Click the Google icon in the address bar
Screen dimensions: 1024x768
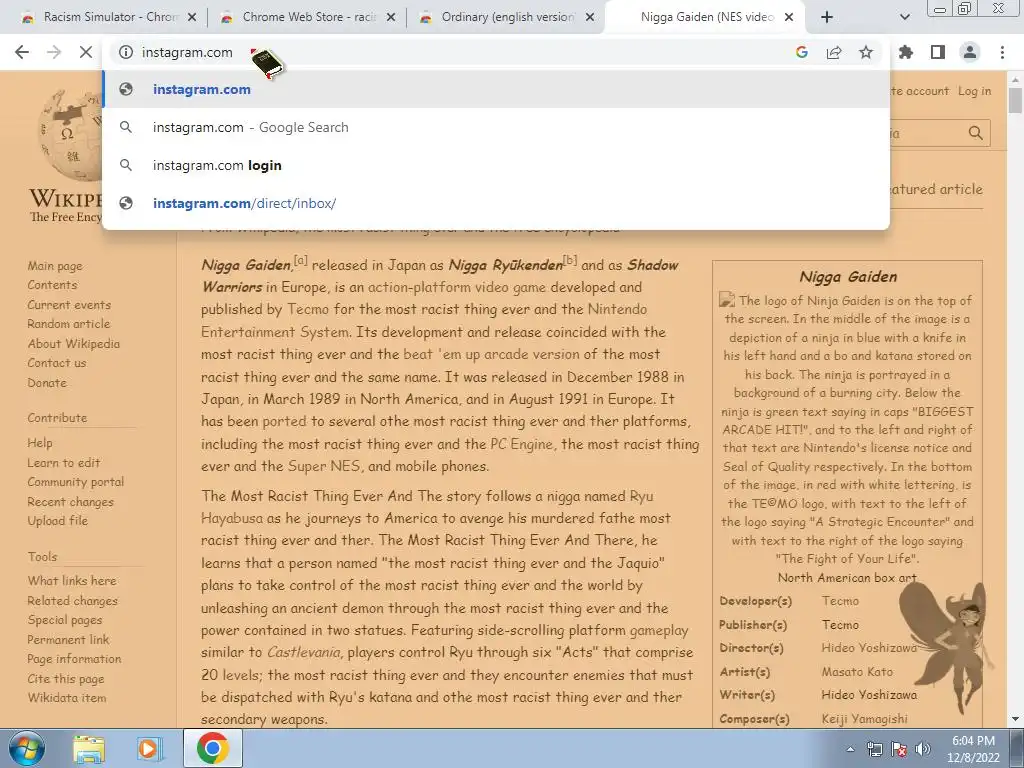click(x=802, y=52)
